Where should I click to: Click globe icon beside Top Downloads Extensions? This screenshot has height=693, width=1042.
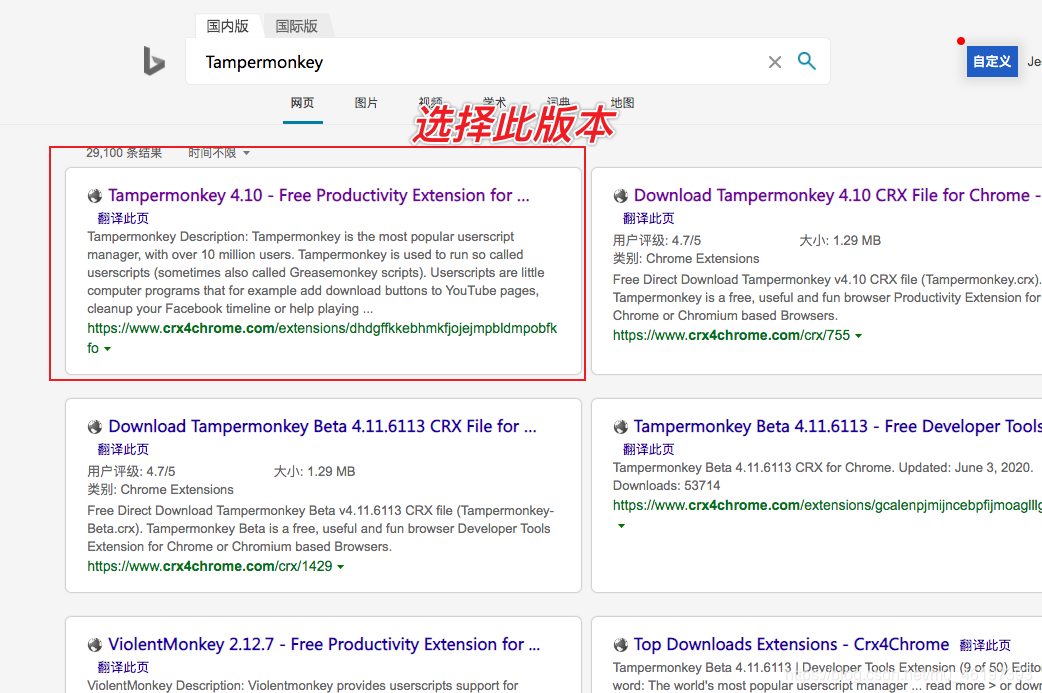[620, 644]
